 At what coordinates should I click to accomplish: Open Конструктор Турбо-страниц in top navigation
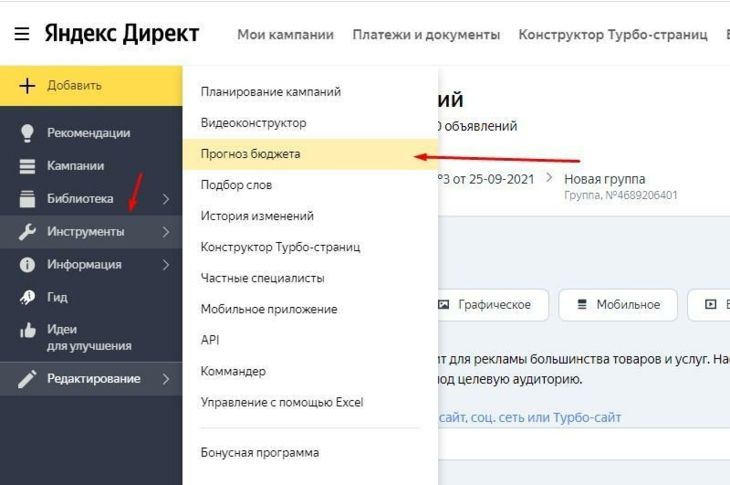pyautogui.click(x=613, y=34)
